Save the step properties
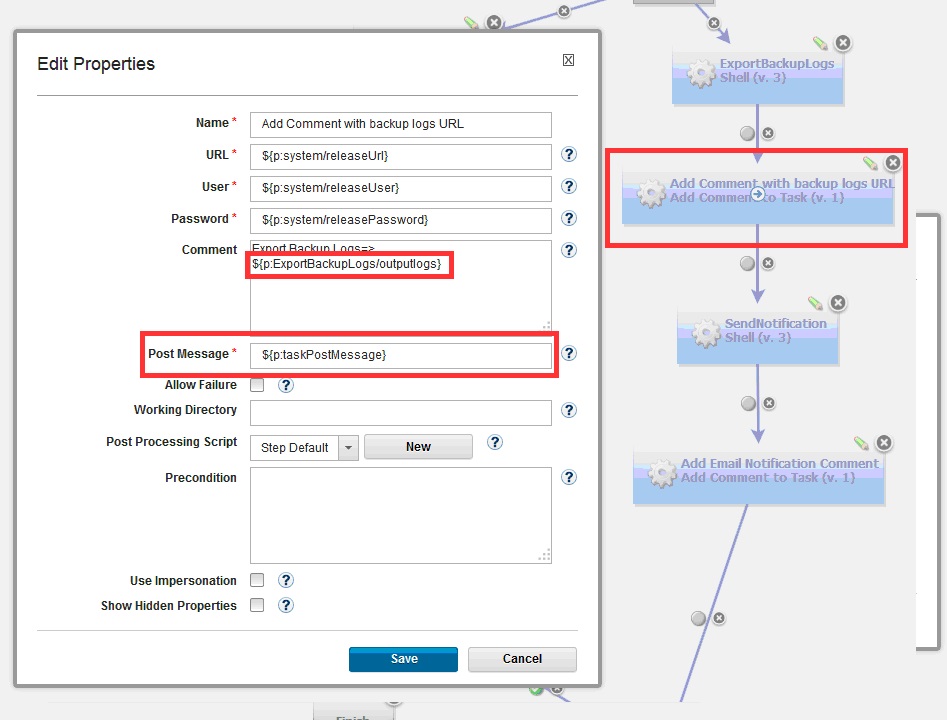947x720 pixels. 403,659
